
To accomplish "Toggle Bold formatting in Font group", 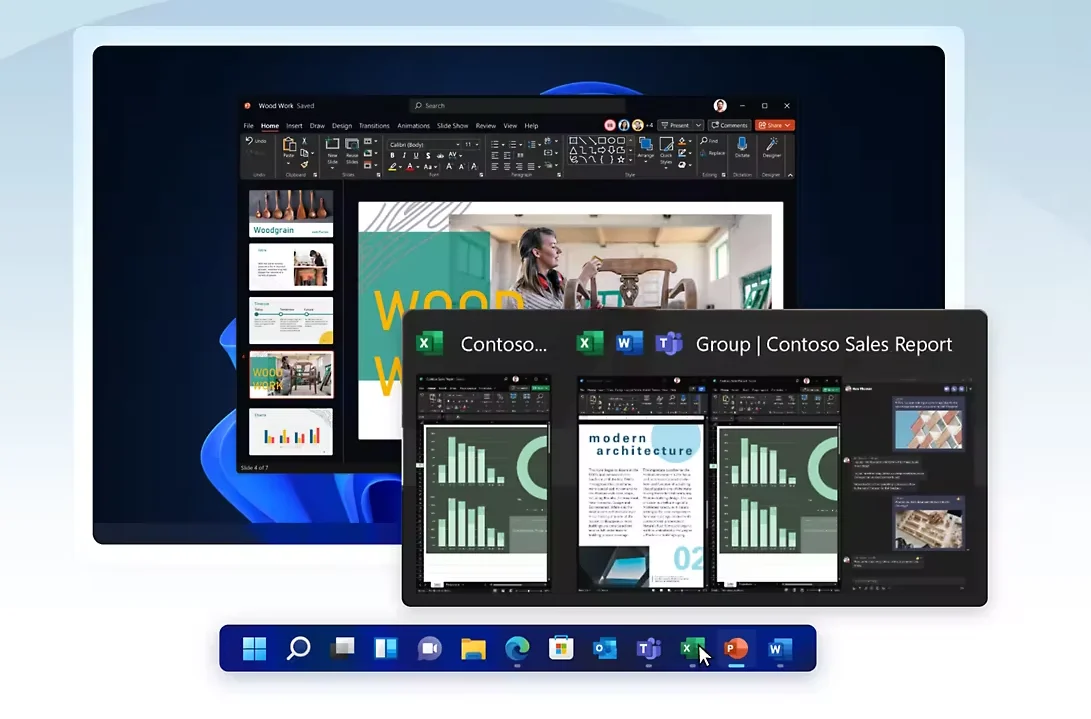I will (392, 155).
